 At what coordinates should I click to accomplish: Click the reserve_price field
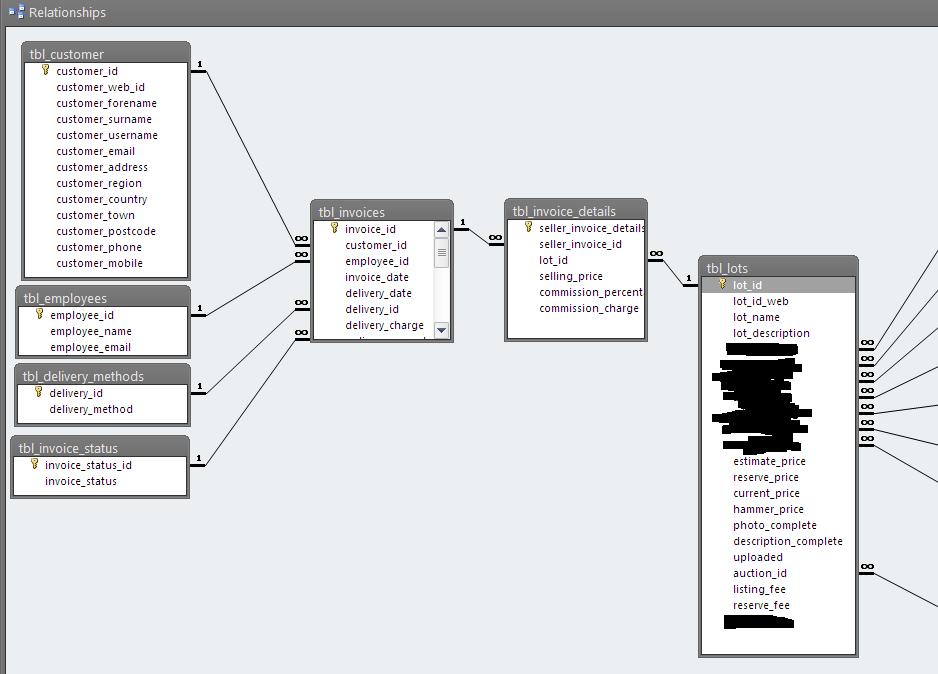pos(766,477)
